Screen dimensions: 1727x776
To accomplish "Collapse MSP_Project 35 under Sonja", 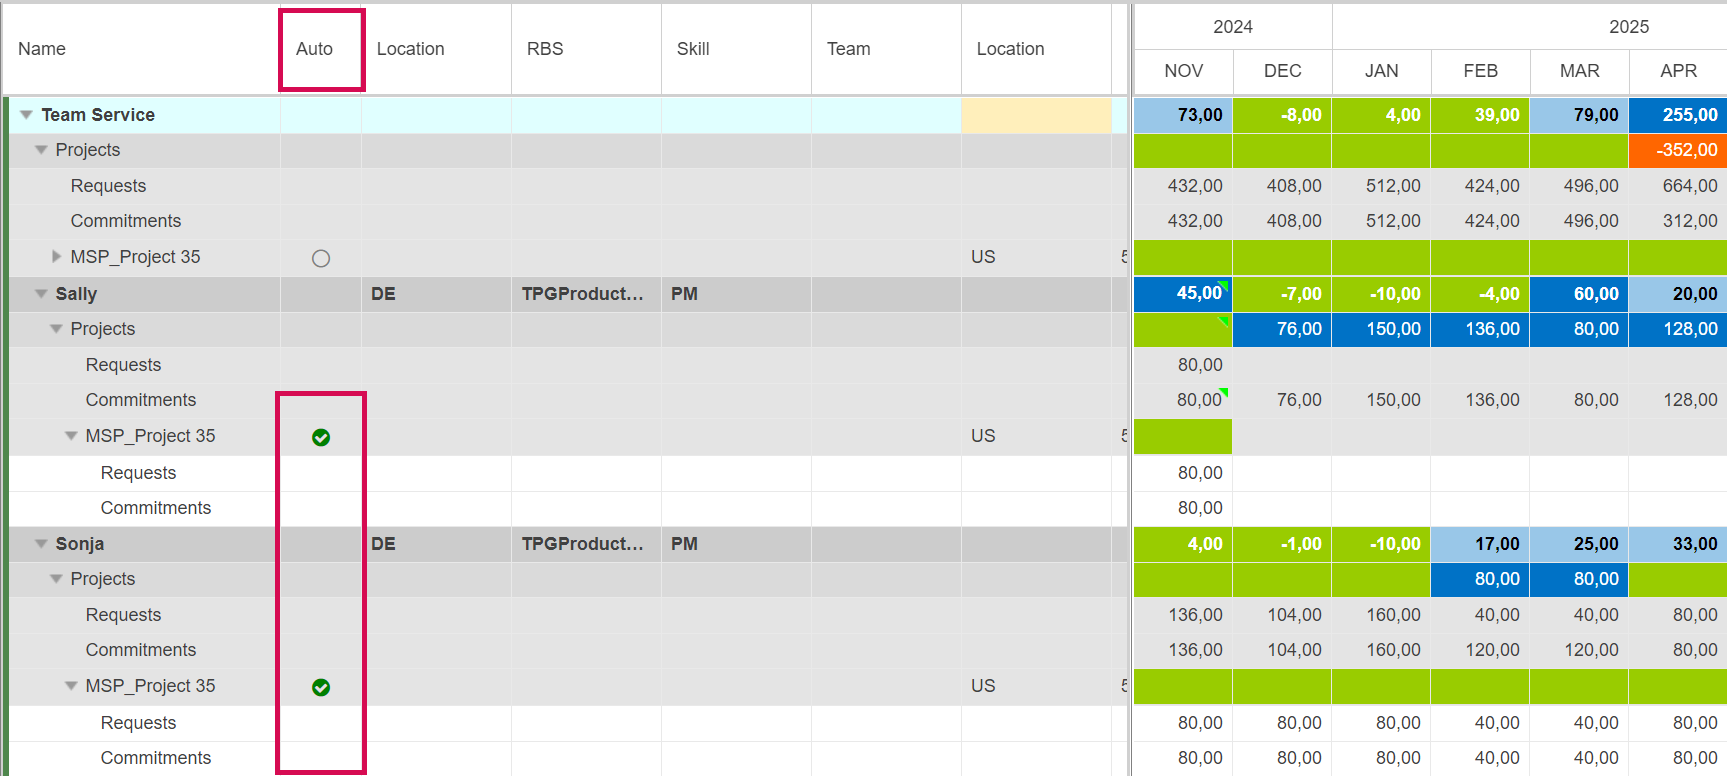I will click(x=71, y=686).
